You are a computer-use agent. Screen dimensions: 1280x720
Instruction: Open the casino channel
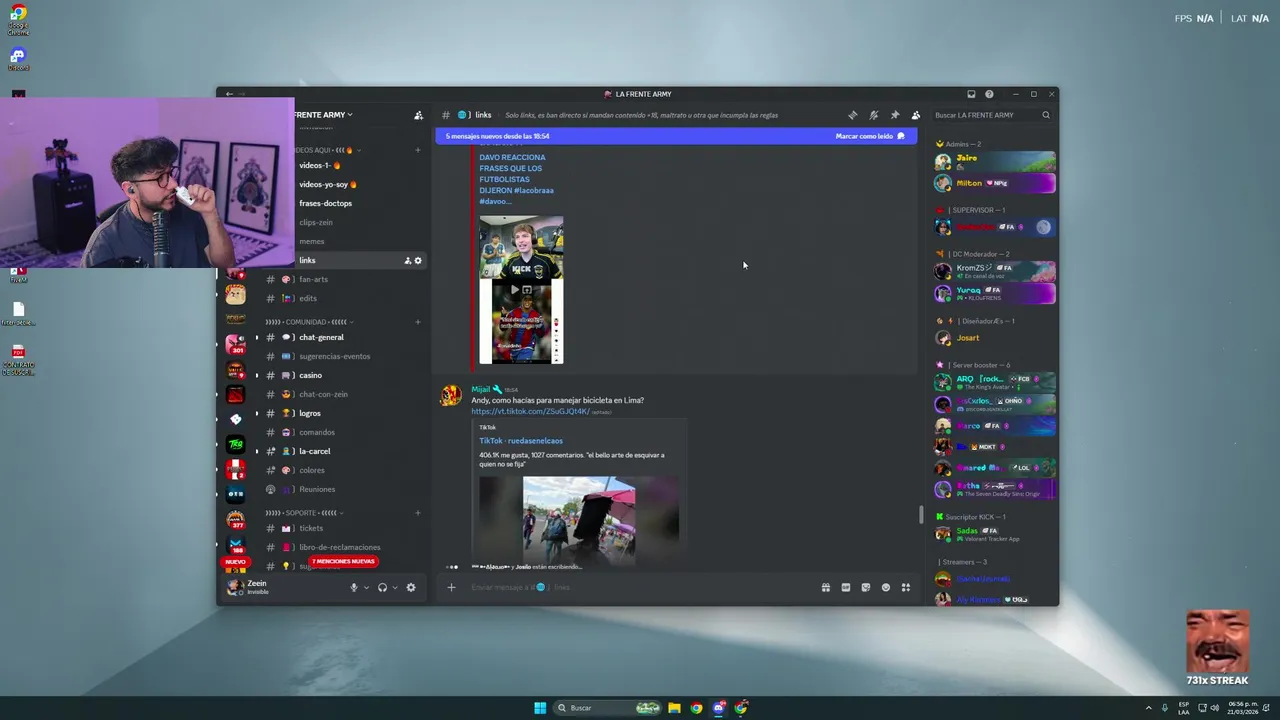344,375
